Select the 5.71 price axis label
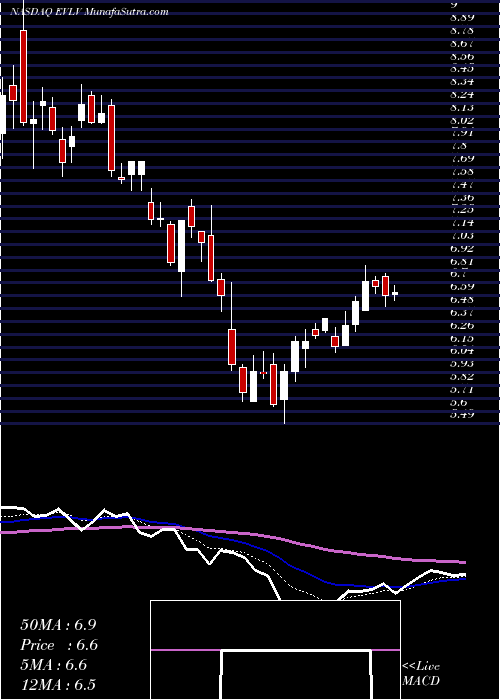 pos(462,390)
